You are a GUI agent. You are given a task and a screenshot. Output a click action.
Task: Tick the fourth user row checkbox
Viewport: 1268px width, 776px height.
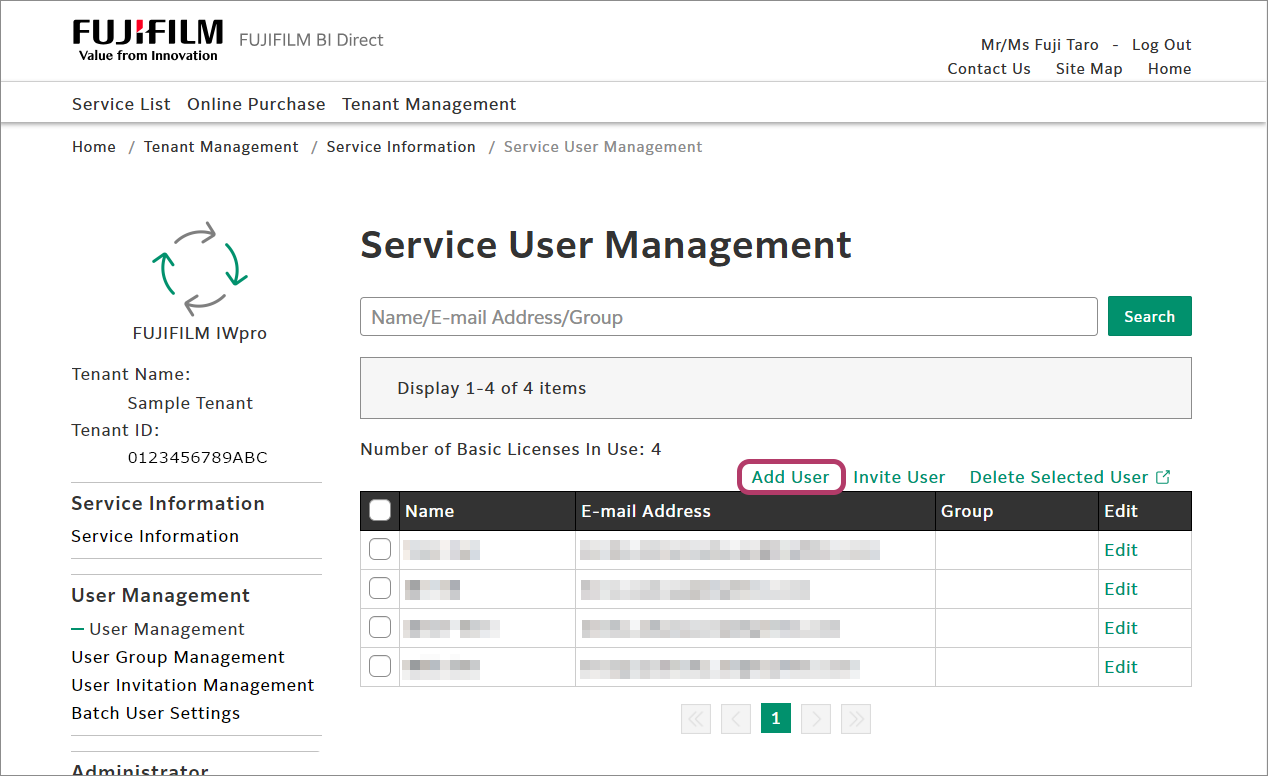[x=380, y=667]
